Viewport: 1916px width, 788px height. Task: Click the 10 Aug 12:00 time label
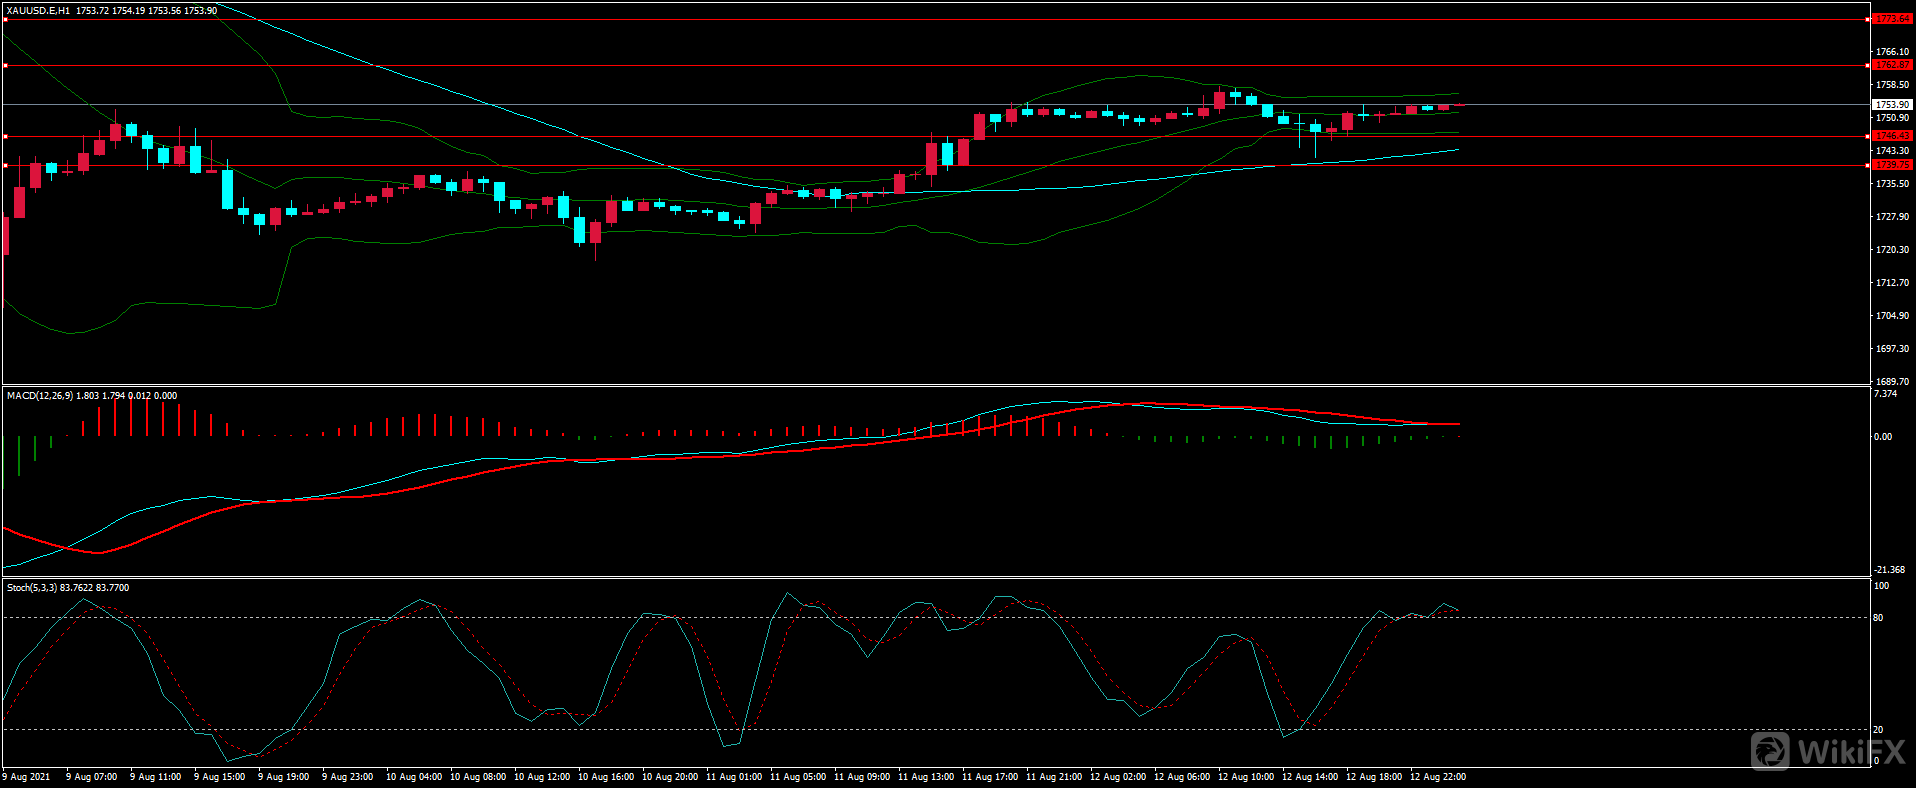pos(541,777)
